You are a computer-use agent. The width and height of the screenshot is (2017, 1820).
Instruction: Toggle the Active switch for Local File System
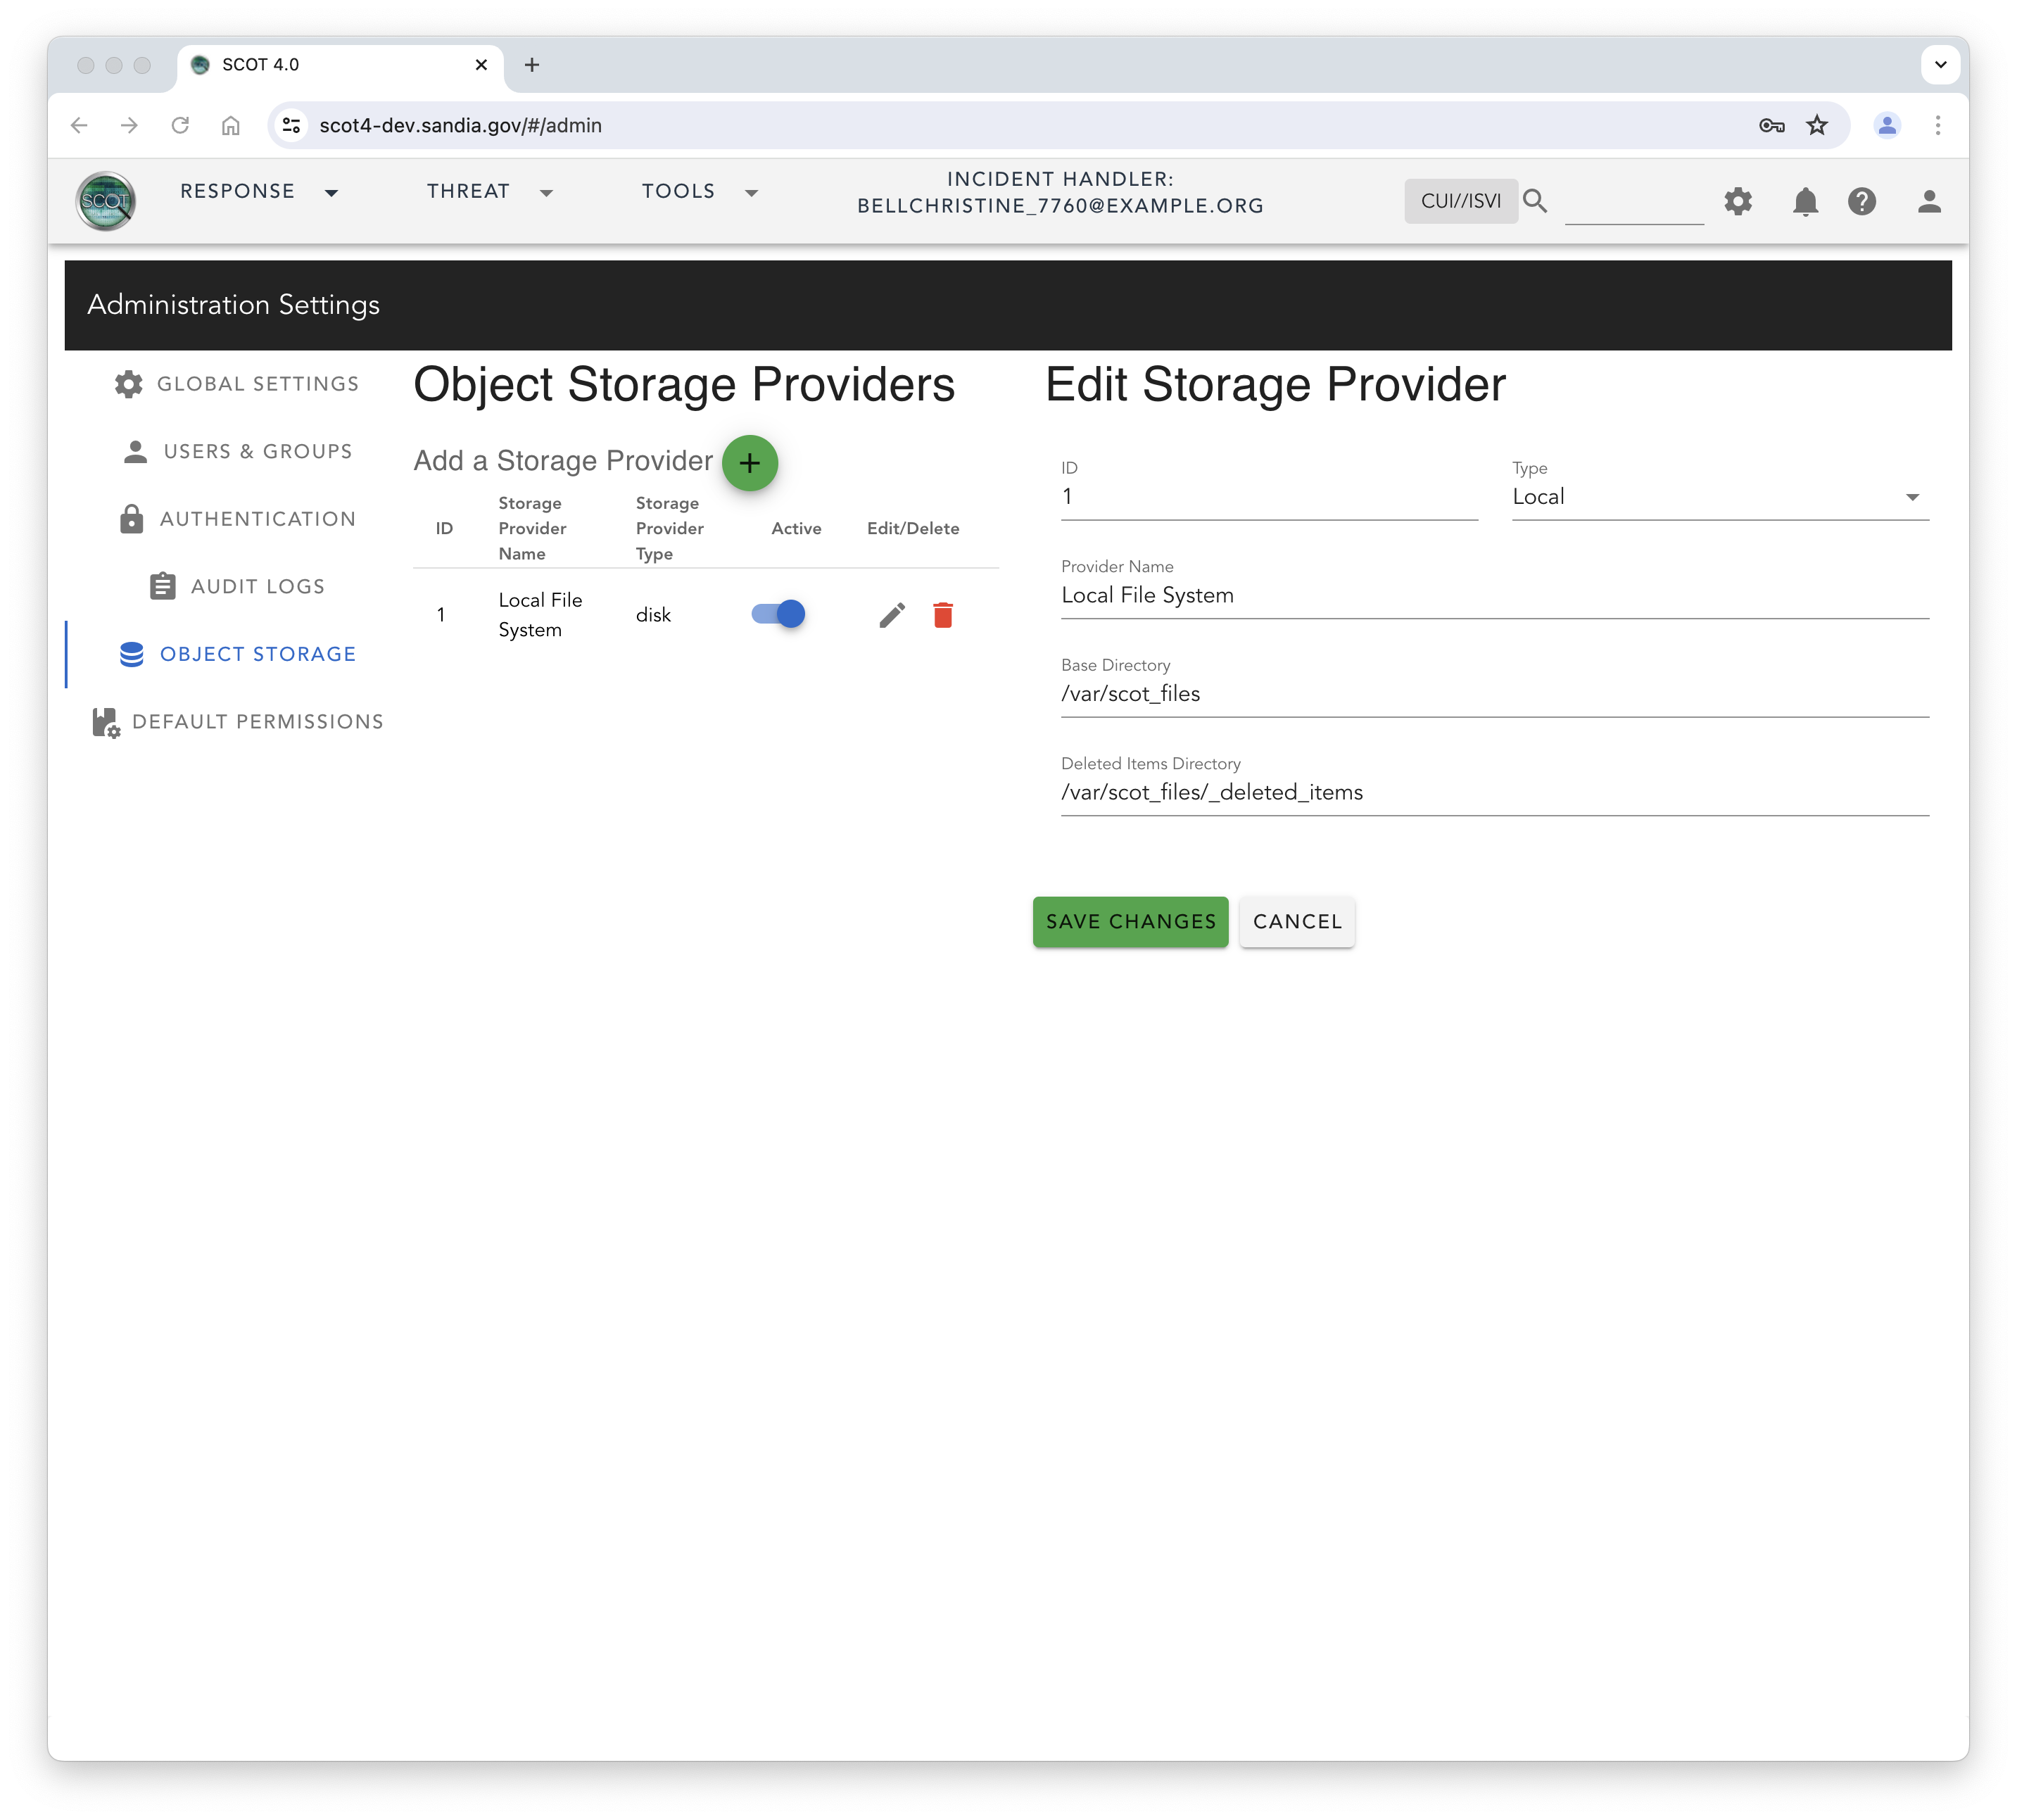tap(778, 614)
